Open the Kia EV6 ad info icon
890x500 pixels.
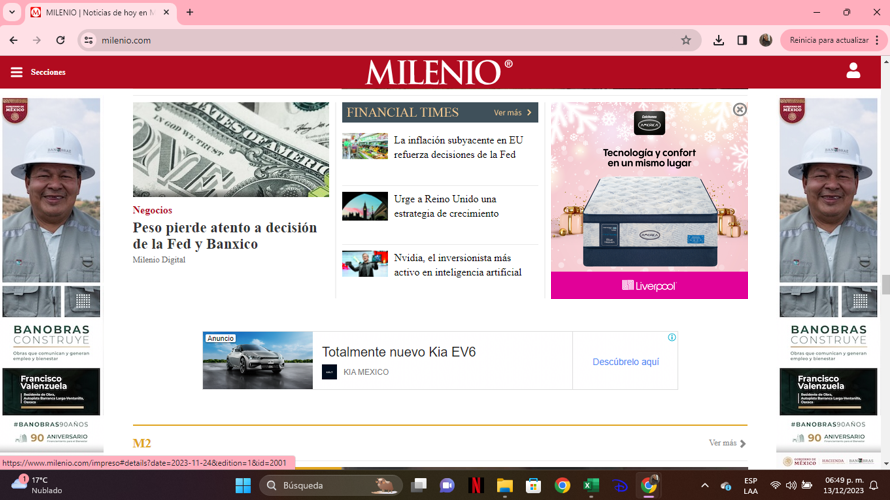pos(672,337)
